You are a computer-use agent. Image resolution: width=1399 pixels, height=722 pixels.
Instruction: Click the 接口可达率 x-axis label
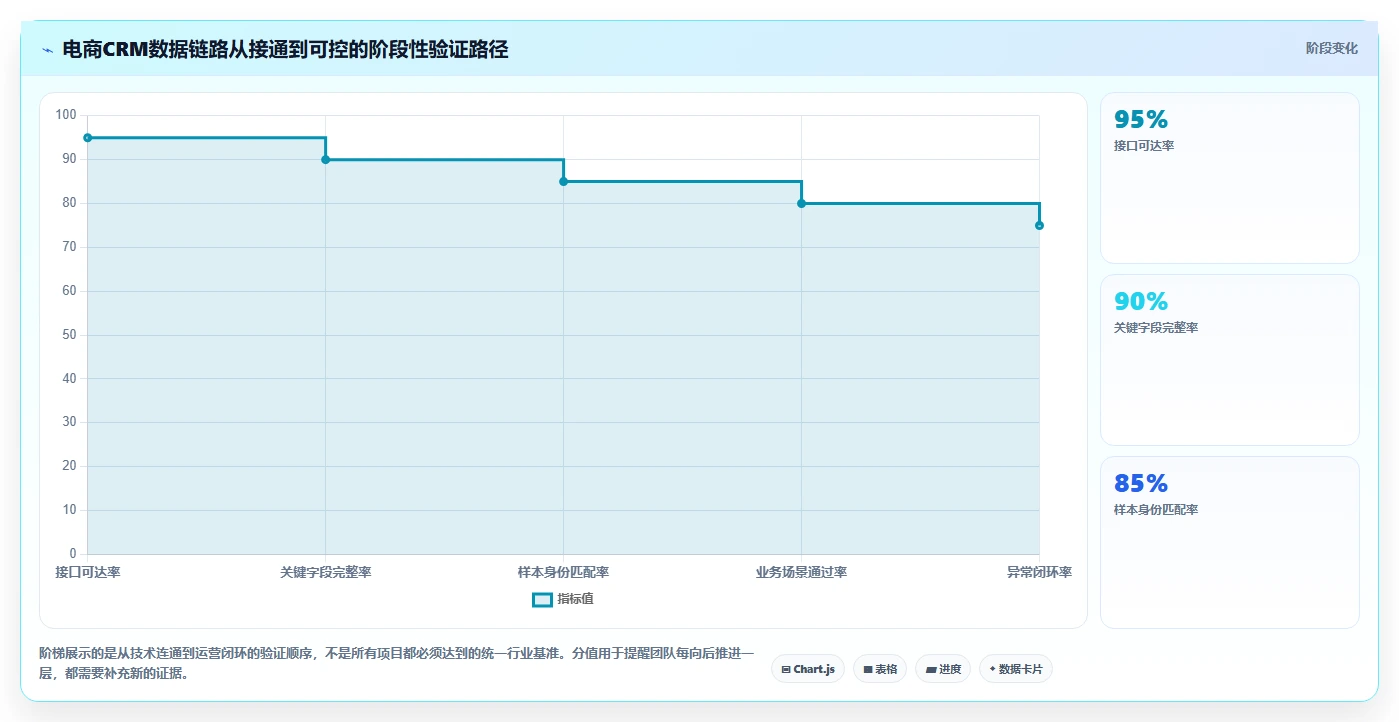(x=88, y=573)
